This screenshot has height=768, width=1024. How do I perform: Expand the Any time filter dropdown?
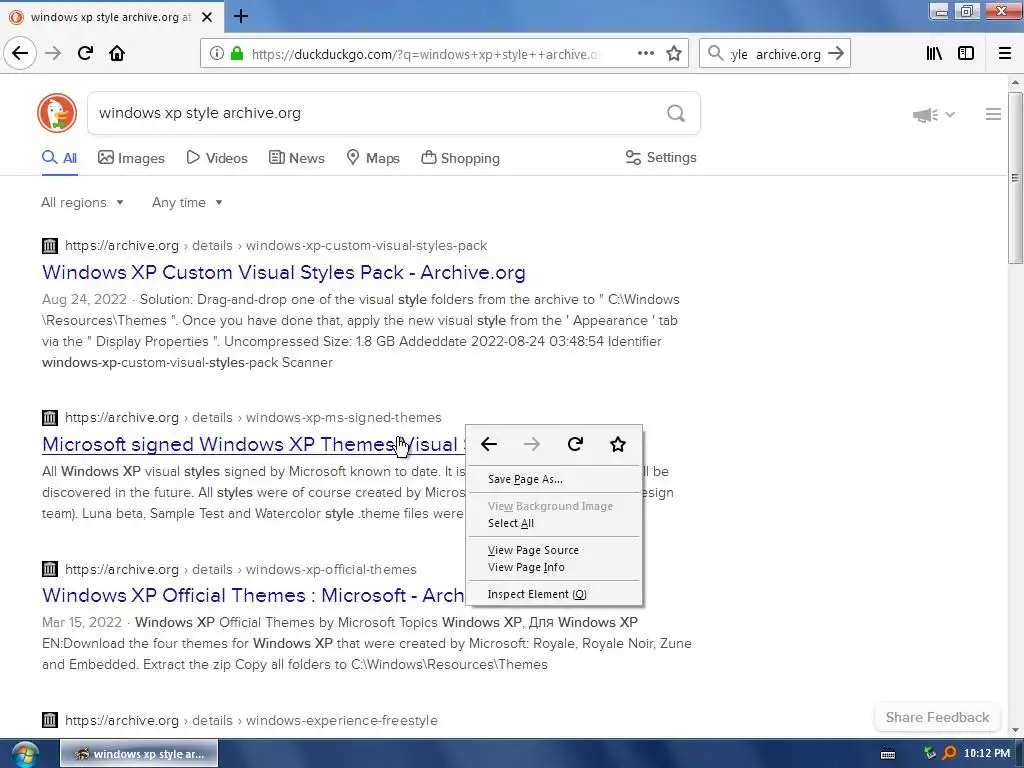pos(187,202)
